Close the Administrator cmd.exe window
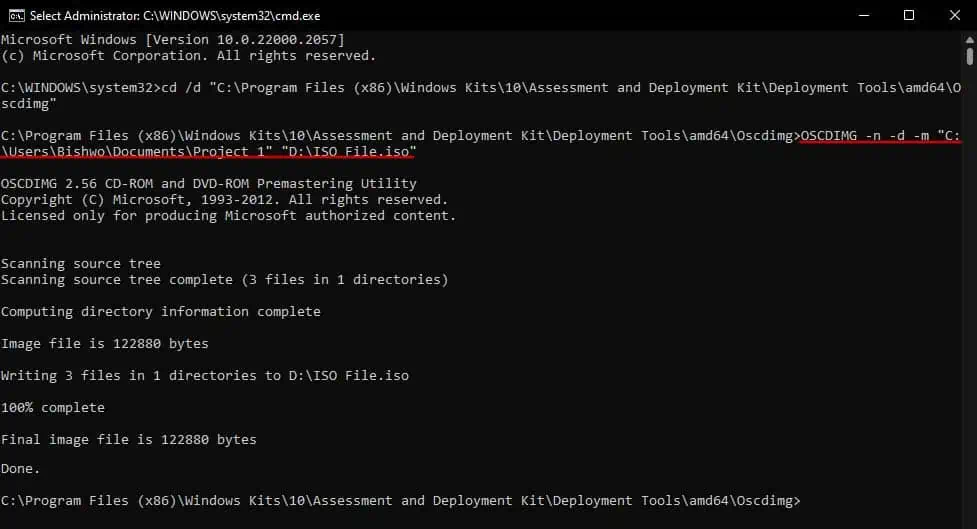The width and height of the screenshot is (977, 529). pyautogui.click(x=954, y=15)
